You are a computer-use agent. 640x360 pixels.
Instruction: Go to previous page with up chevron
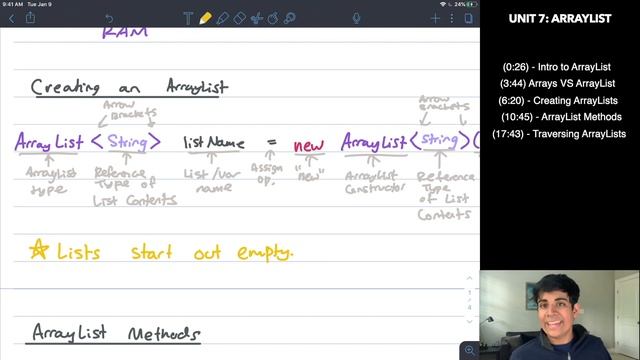pyautogui.click(x=469, y=278)
